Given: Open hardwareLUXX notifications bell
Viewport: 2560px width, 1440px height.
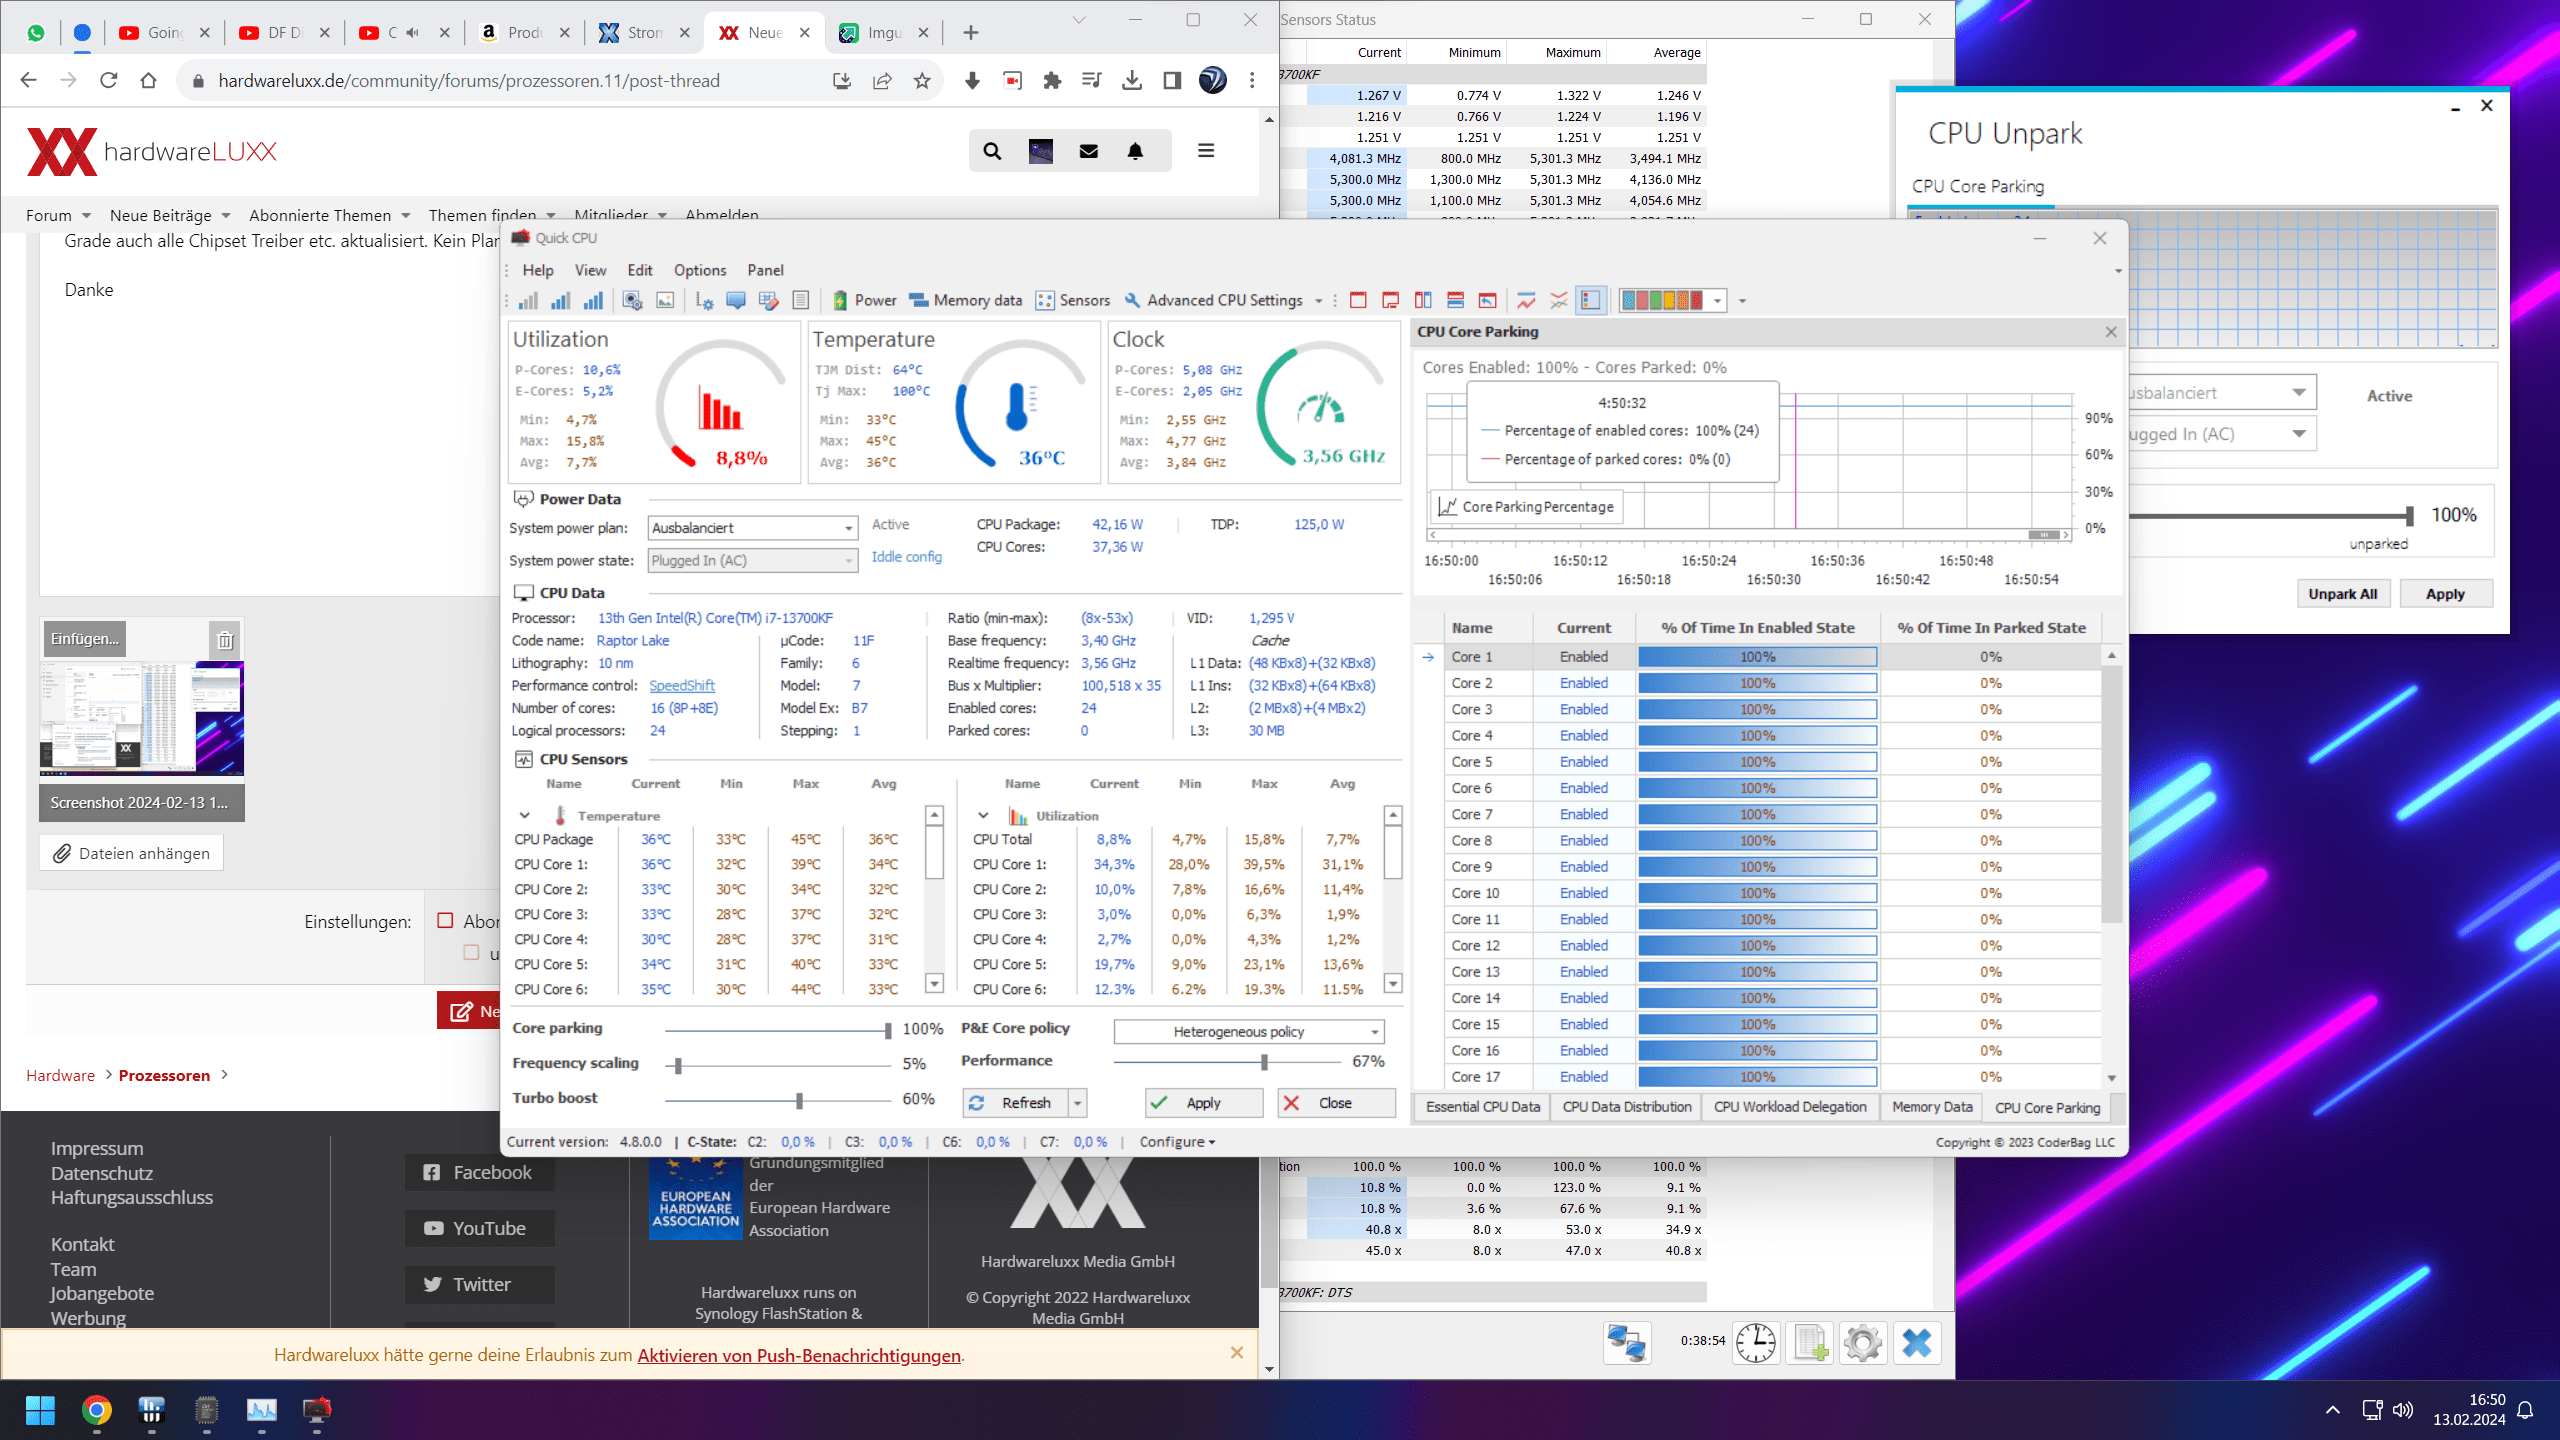Looking at the screenshot, I should tap(1136, 151).
